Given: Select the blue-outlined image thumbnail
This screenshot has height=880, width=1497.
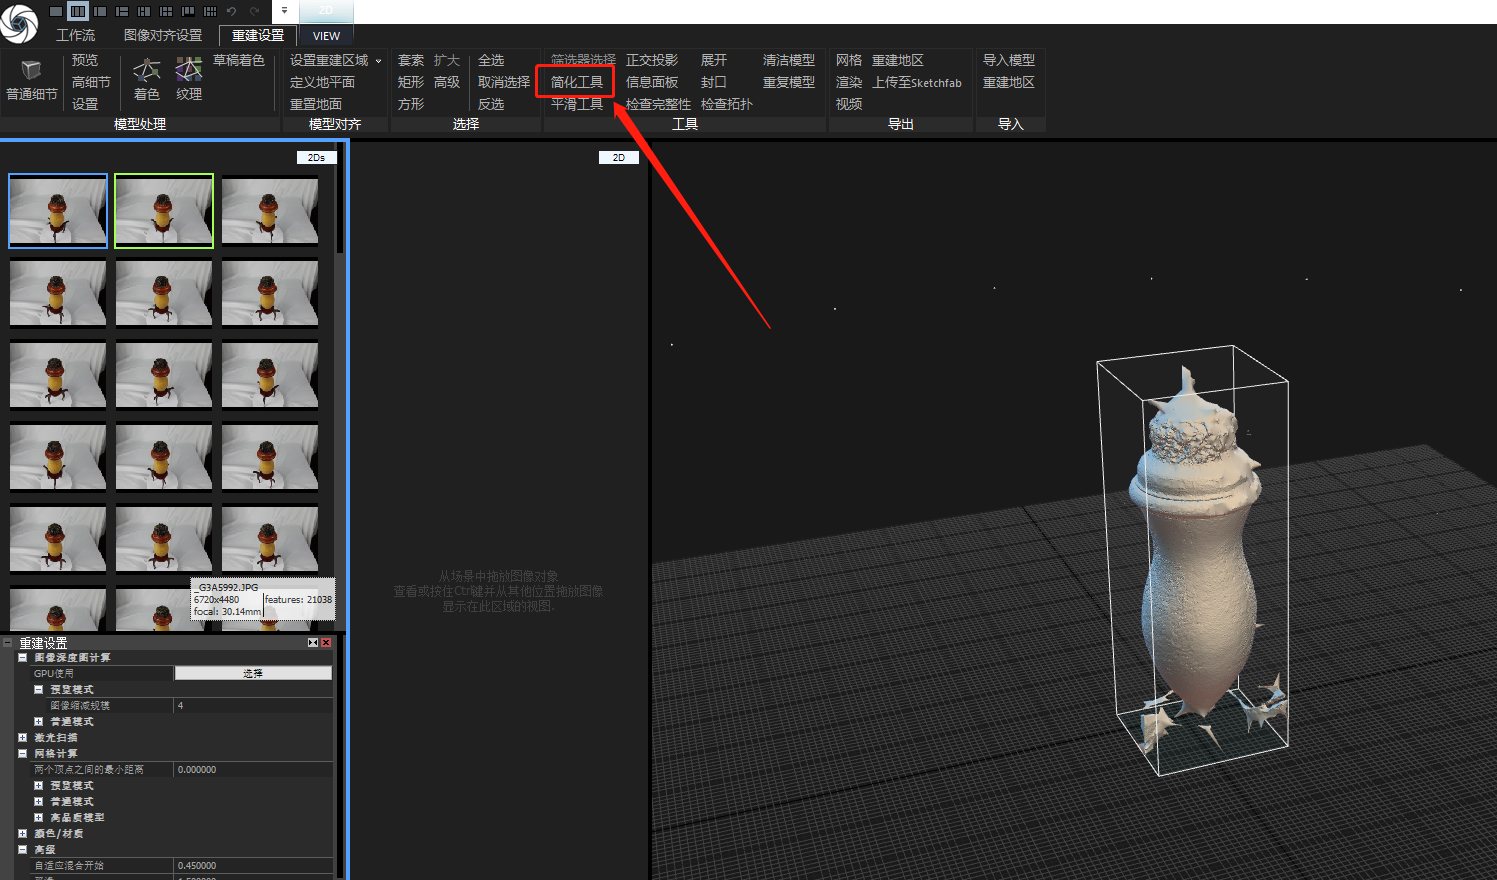Looking at the screenshot, I should click(x=58, y=211).
